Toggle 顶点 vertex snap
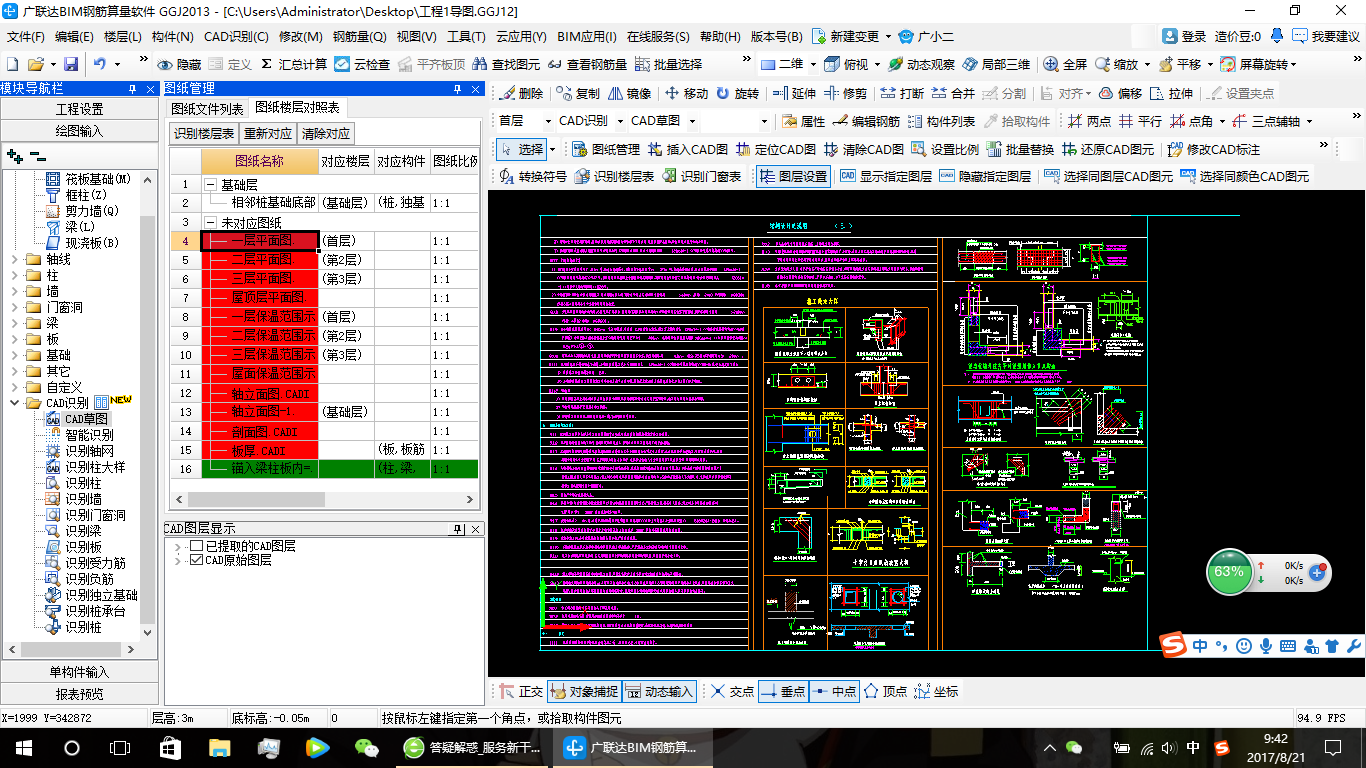 pos(886,691)
